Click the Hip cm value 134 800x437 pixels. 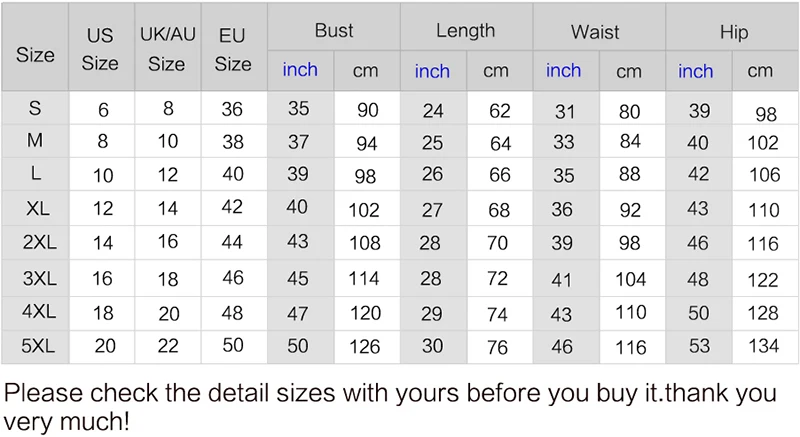[762, 346]
